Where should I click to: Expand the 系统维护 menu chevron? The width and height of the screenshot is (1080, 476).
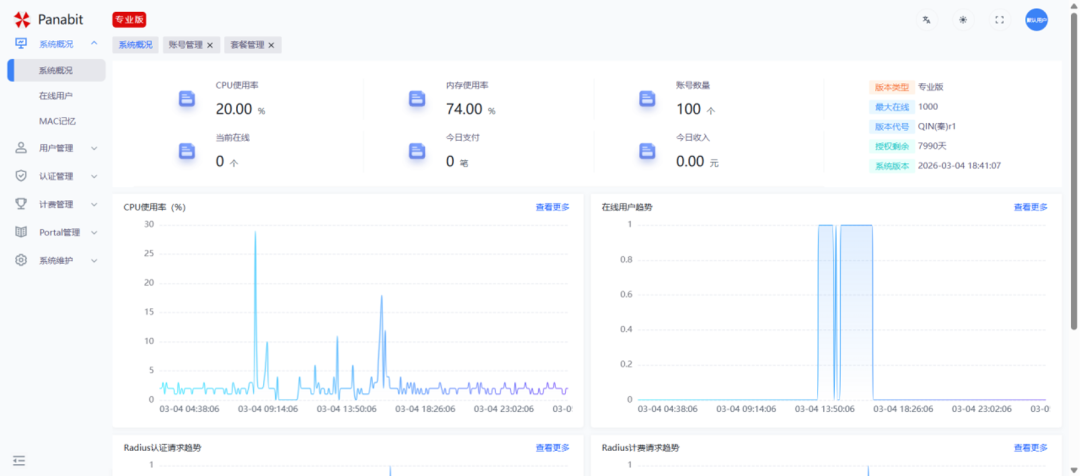pyautogui.click(x=94, y=260)
